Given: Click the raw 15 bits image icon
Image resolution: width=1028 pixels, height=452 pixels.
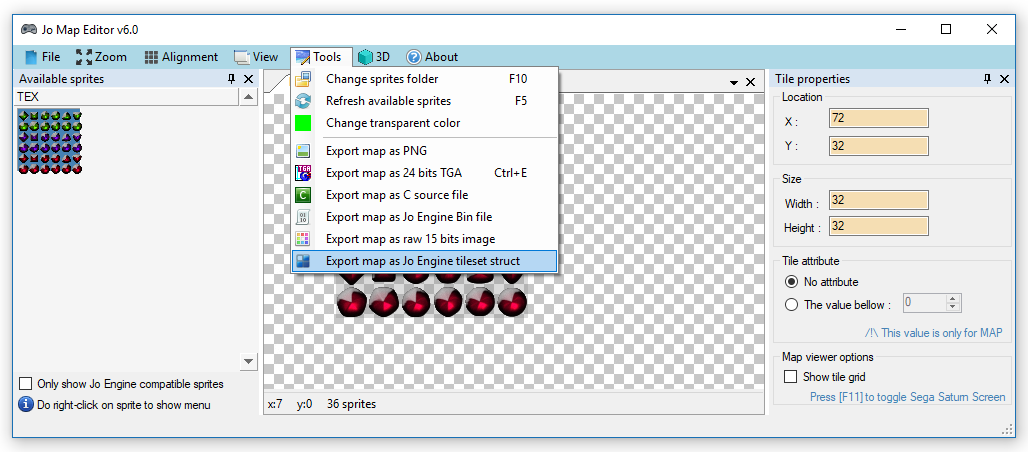Looking at the screenshot, I should click(x=303, y=239).
